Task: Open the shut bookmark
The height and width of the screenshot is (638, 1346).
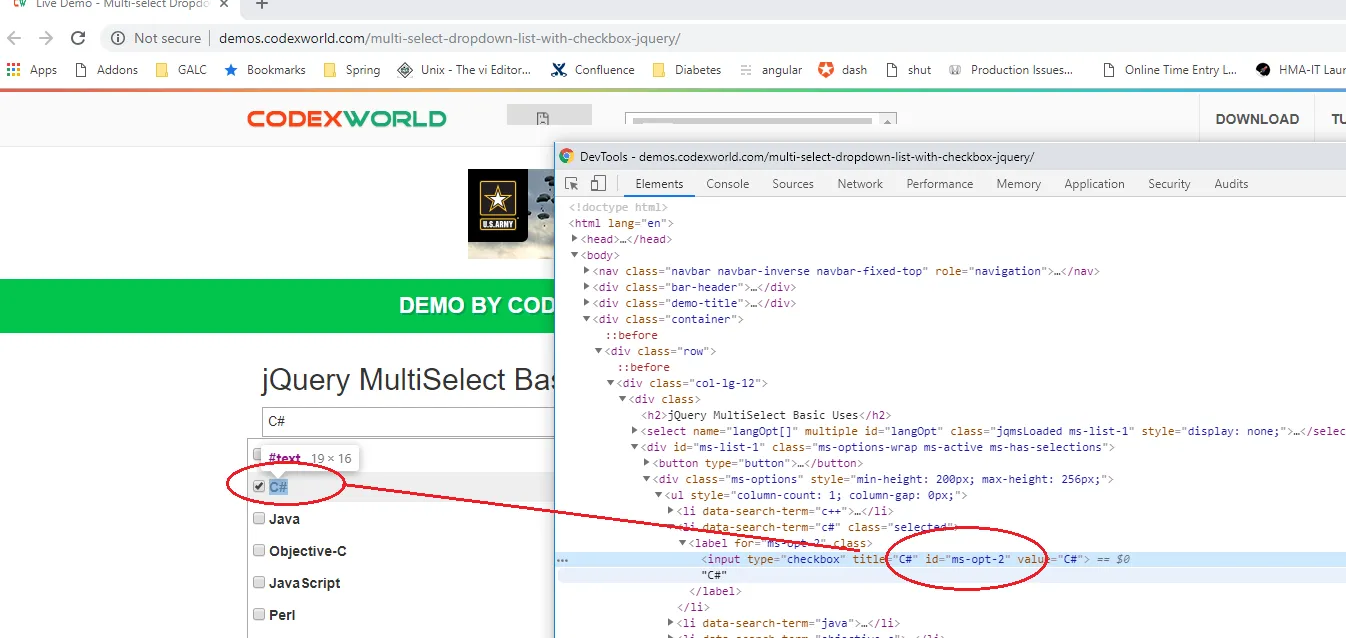Action: (x=909, y=70)
